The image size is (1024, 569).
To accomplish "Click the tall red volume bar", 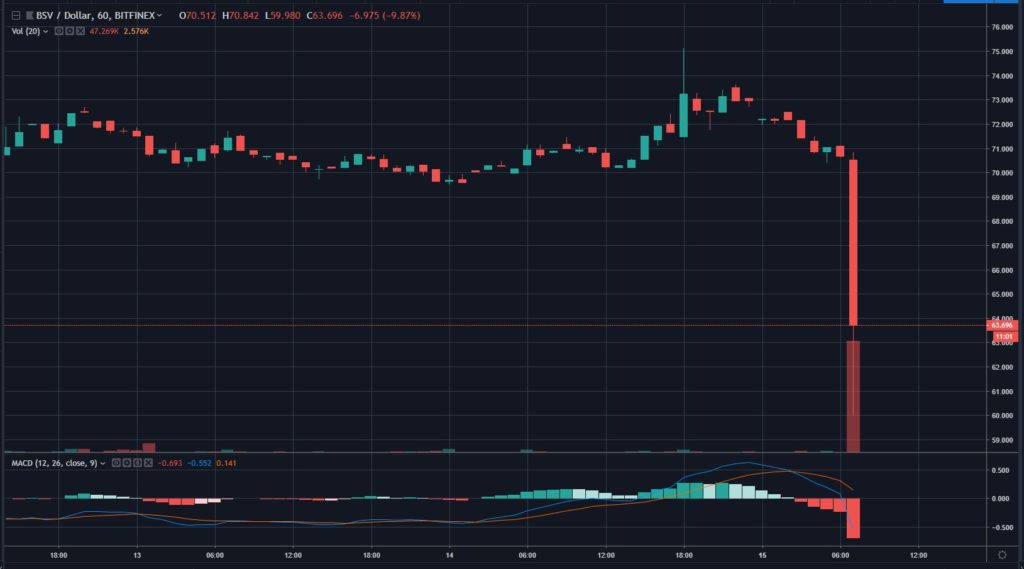I will point(853,395).
